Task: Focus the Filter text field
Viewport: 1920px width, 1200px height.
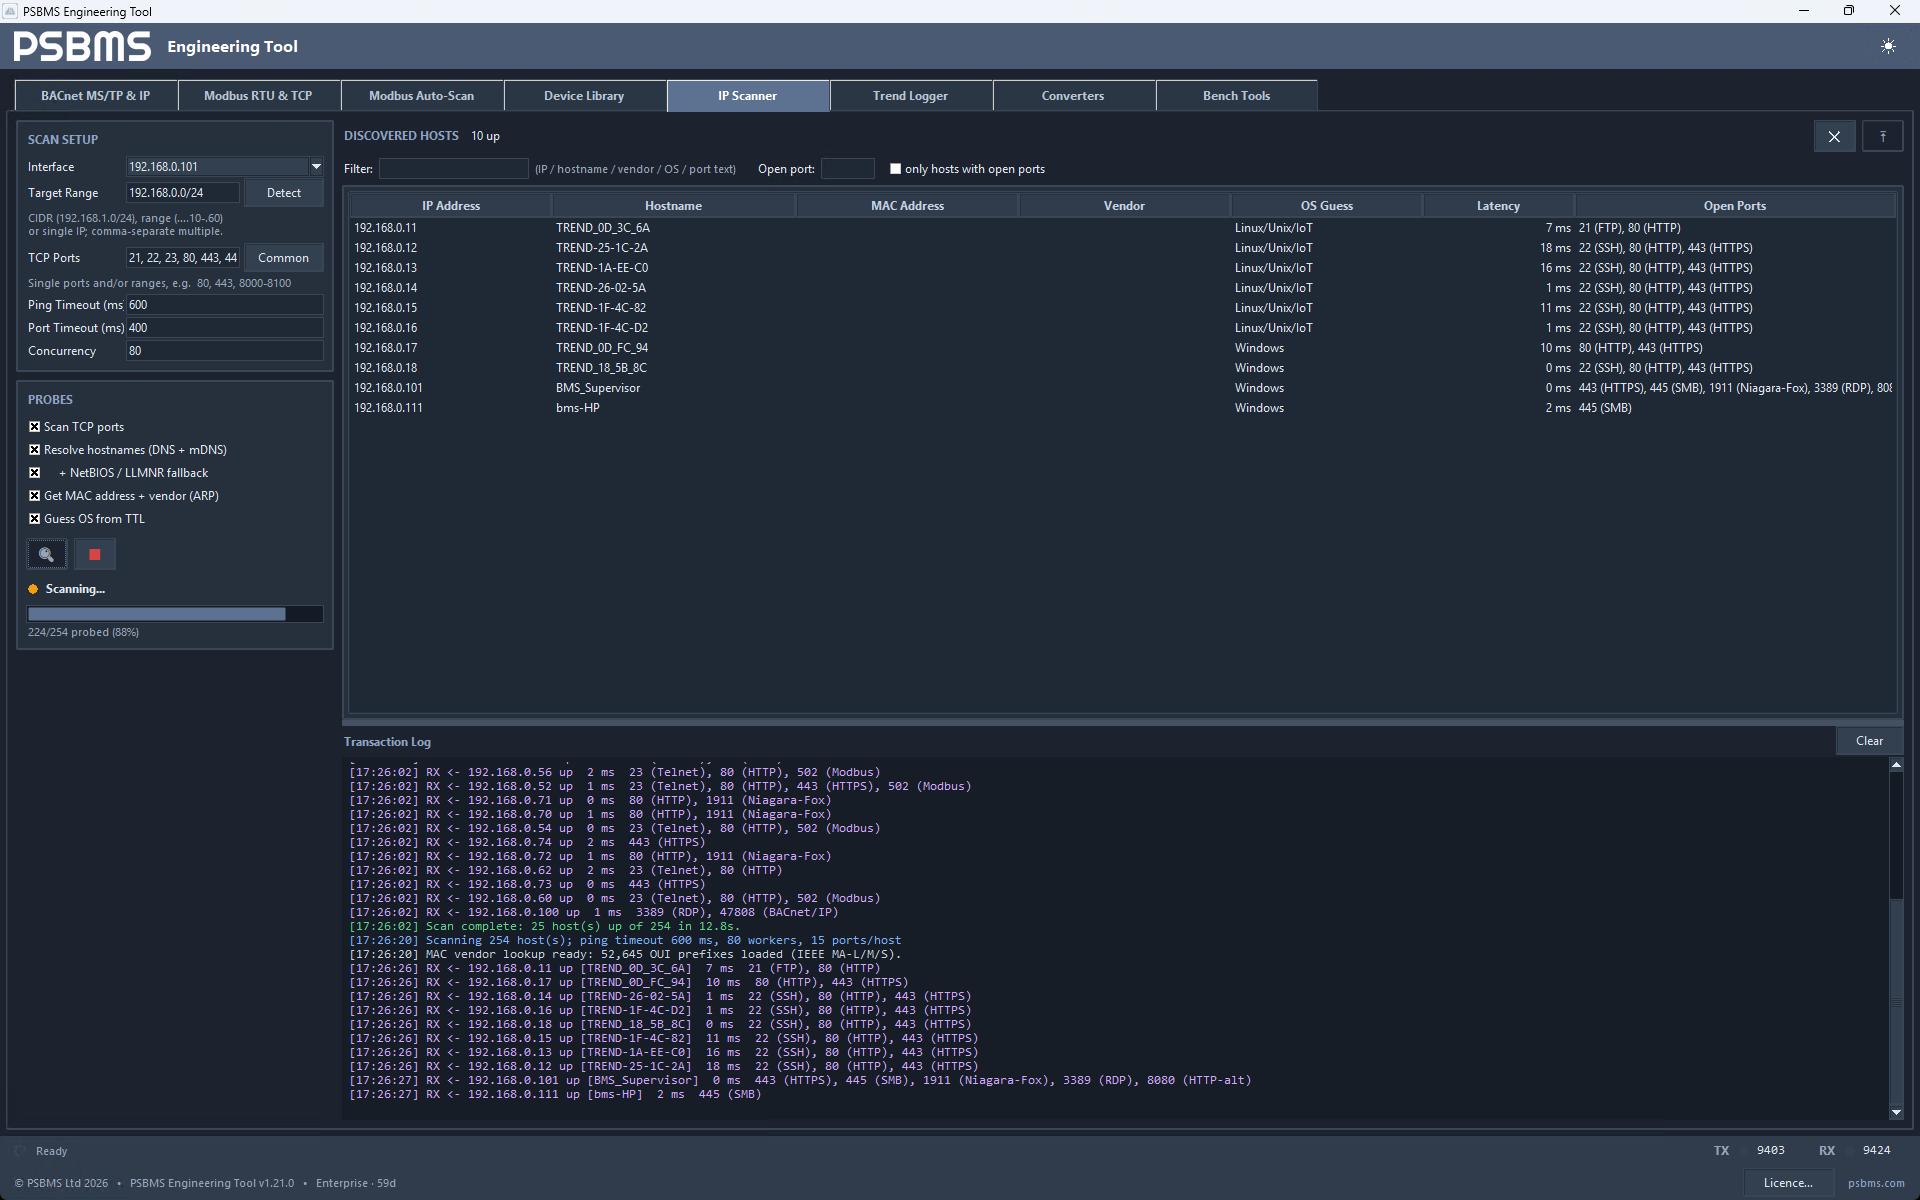Action: click(453, 169)
